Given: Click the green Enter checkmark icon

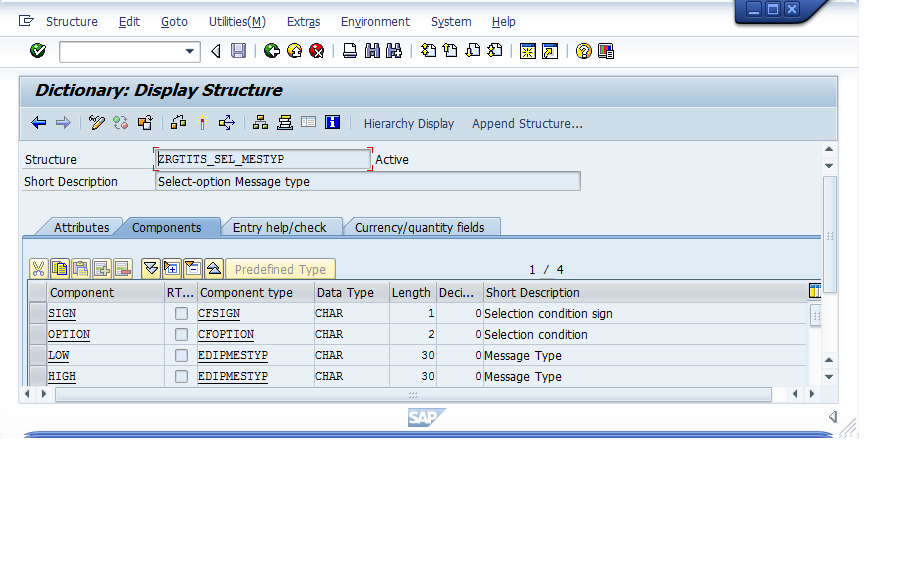Looking at the screenshot, I should [x=38, y=51].
